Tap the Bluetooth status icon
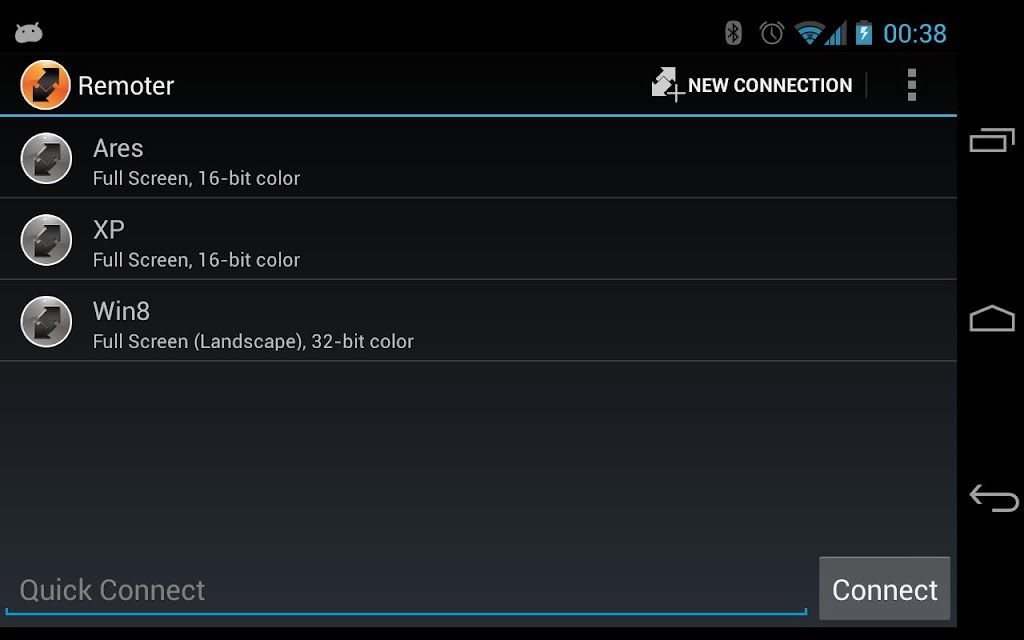The height and width of the screenshot is (640, 1024). point(733,33)
